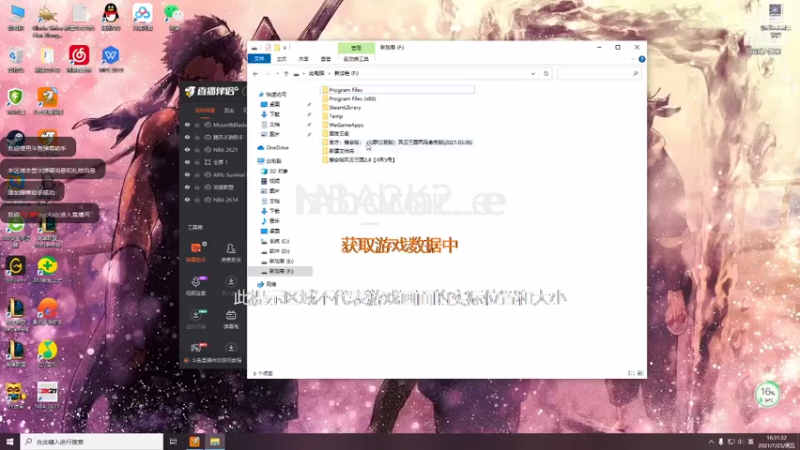800x450 pixels.
Task: Switch to the 共享 ribbon tab
Action: 304,59
